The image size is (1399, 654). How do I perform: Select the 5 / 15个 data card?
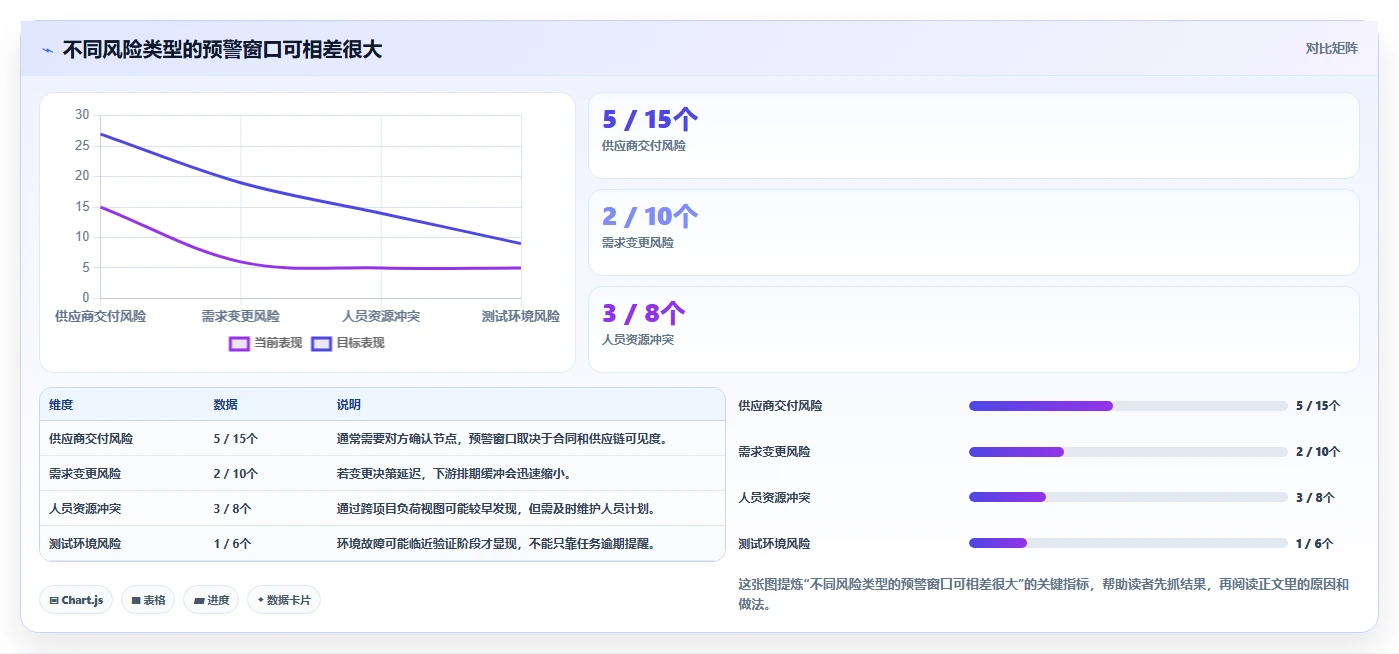click(973, 135)
